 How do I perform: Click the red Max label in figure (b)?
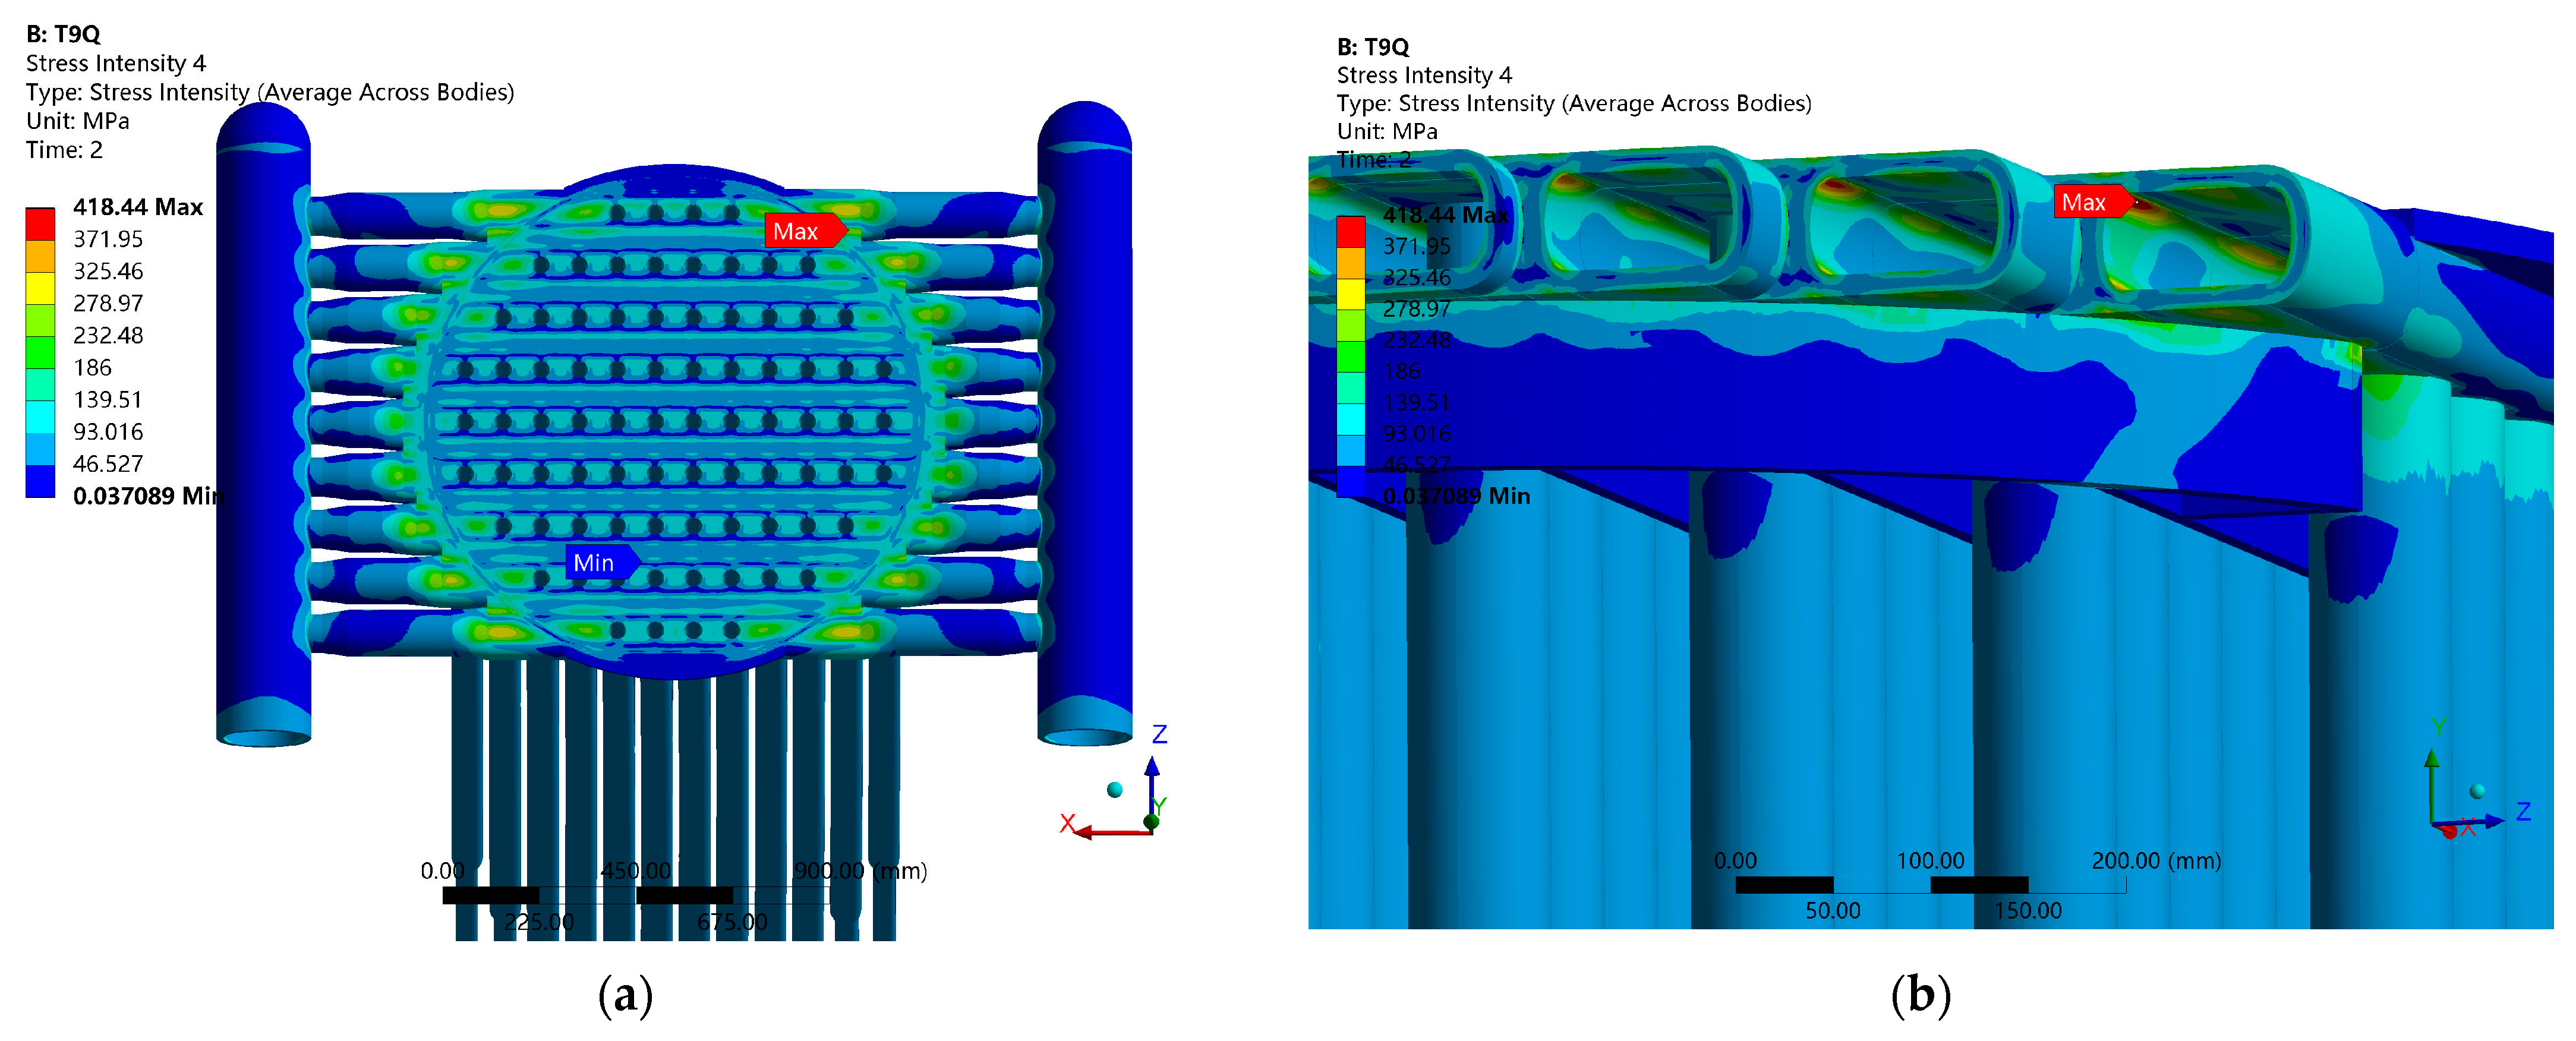pos(2089,202)
